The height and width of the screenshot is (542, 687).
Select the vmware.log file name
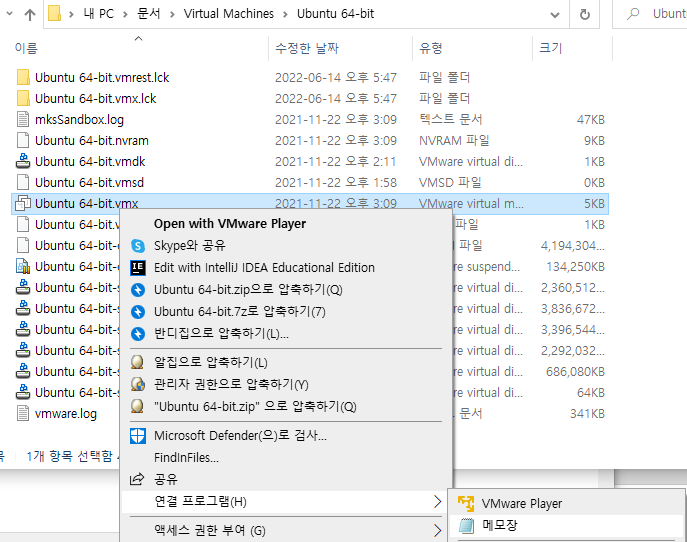(66, 414)
